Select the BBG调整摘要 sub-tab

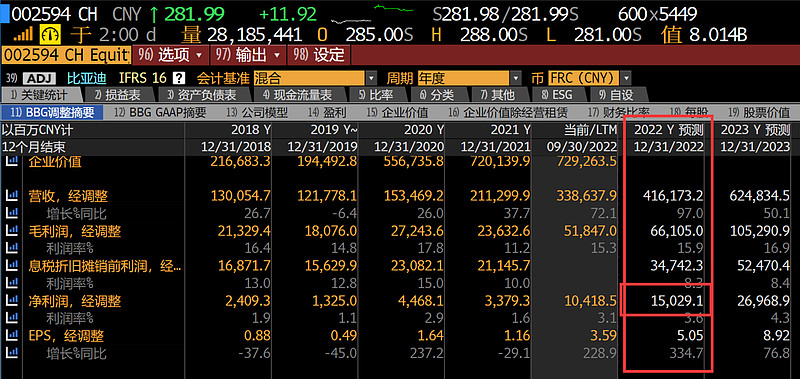click(52, 112)
